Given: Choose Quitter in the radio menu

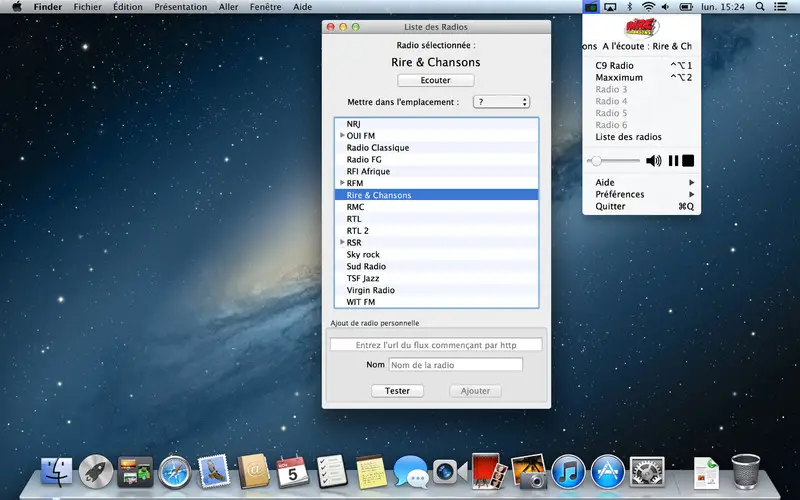Looking at the screenshot, I should pyautogui.click(x=641, y=206).
